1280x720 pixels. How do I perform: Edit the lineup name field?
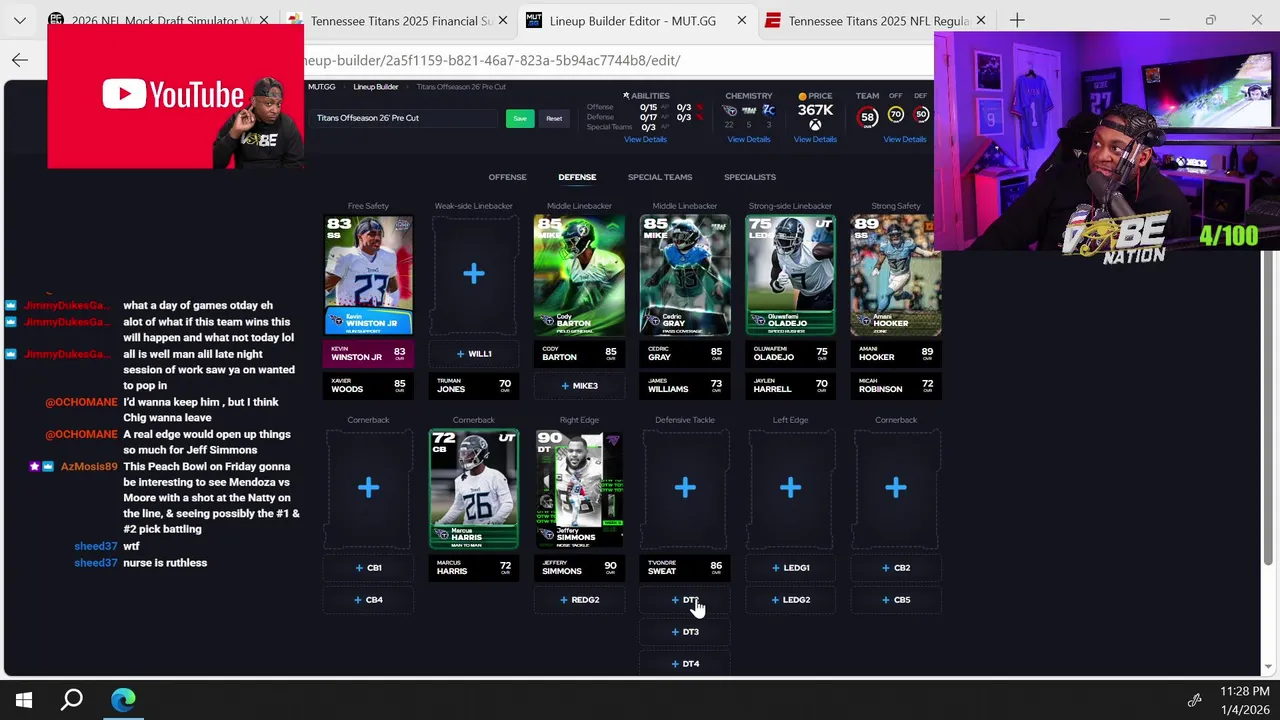pyautogui.click(x=405, y=118)
